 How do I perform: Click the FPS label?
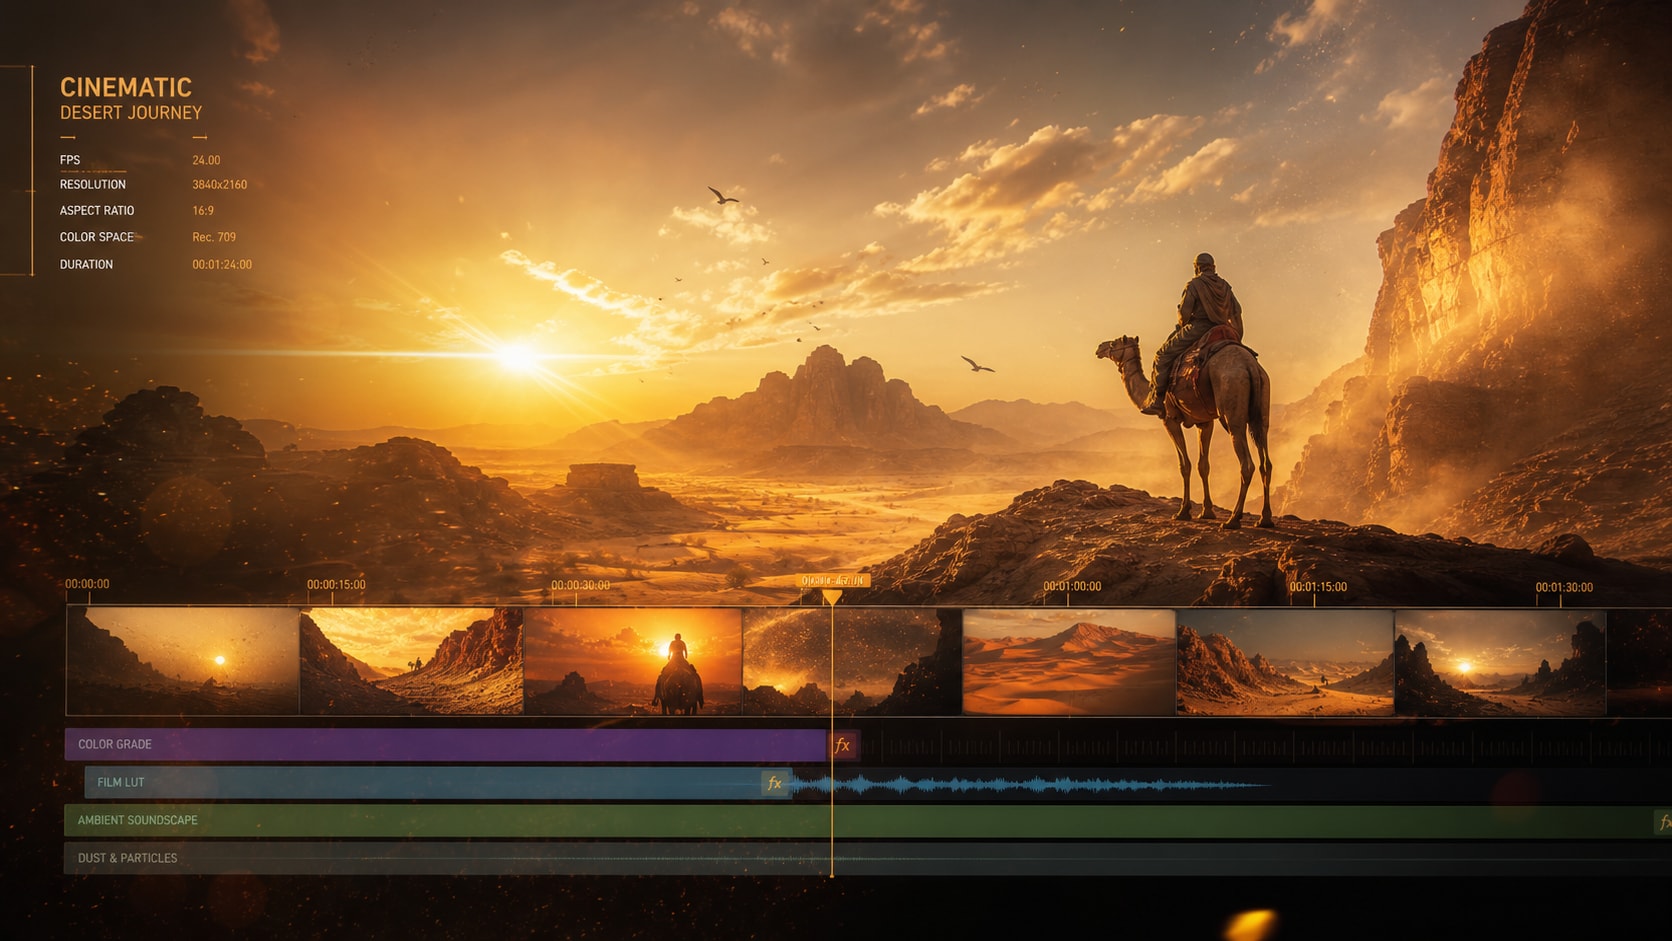click(70, 160)
